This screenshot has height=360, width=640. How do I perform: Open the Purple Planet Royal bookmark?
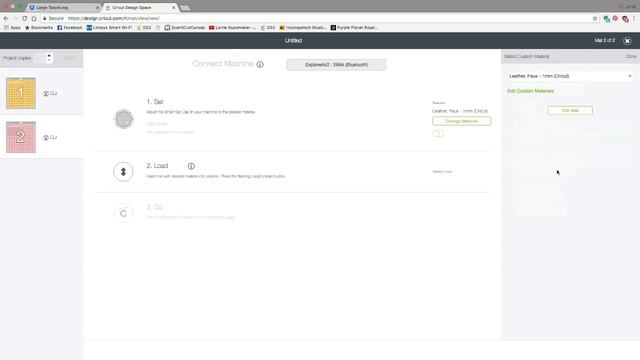pos(354,28)
